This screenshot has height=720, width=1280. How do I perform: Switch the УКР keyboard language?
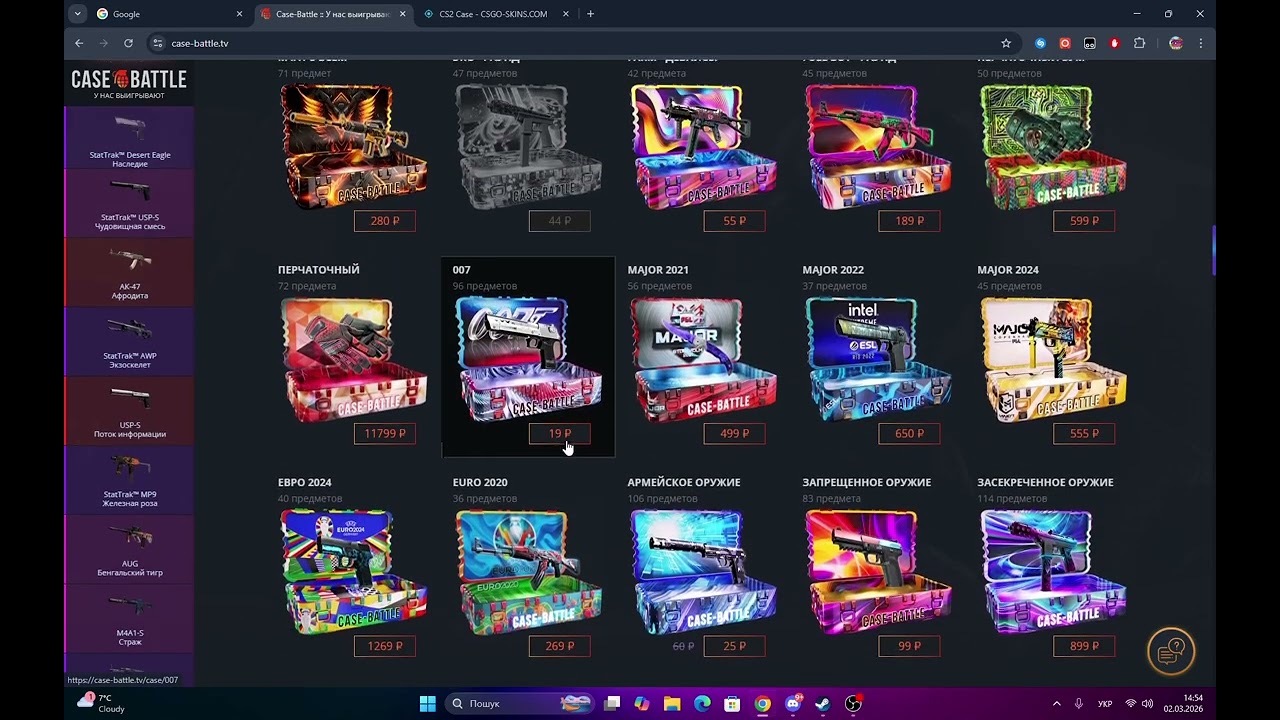click(1105, 704)
